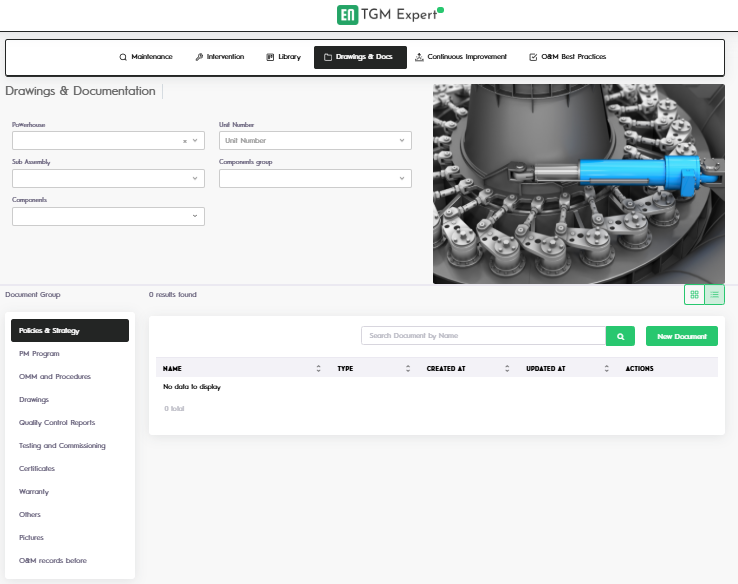Open the Components dropdown

(108, 216)
